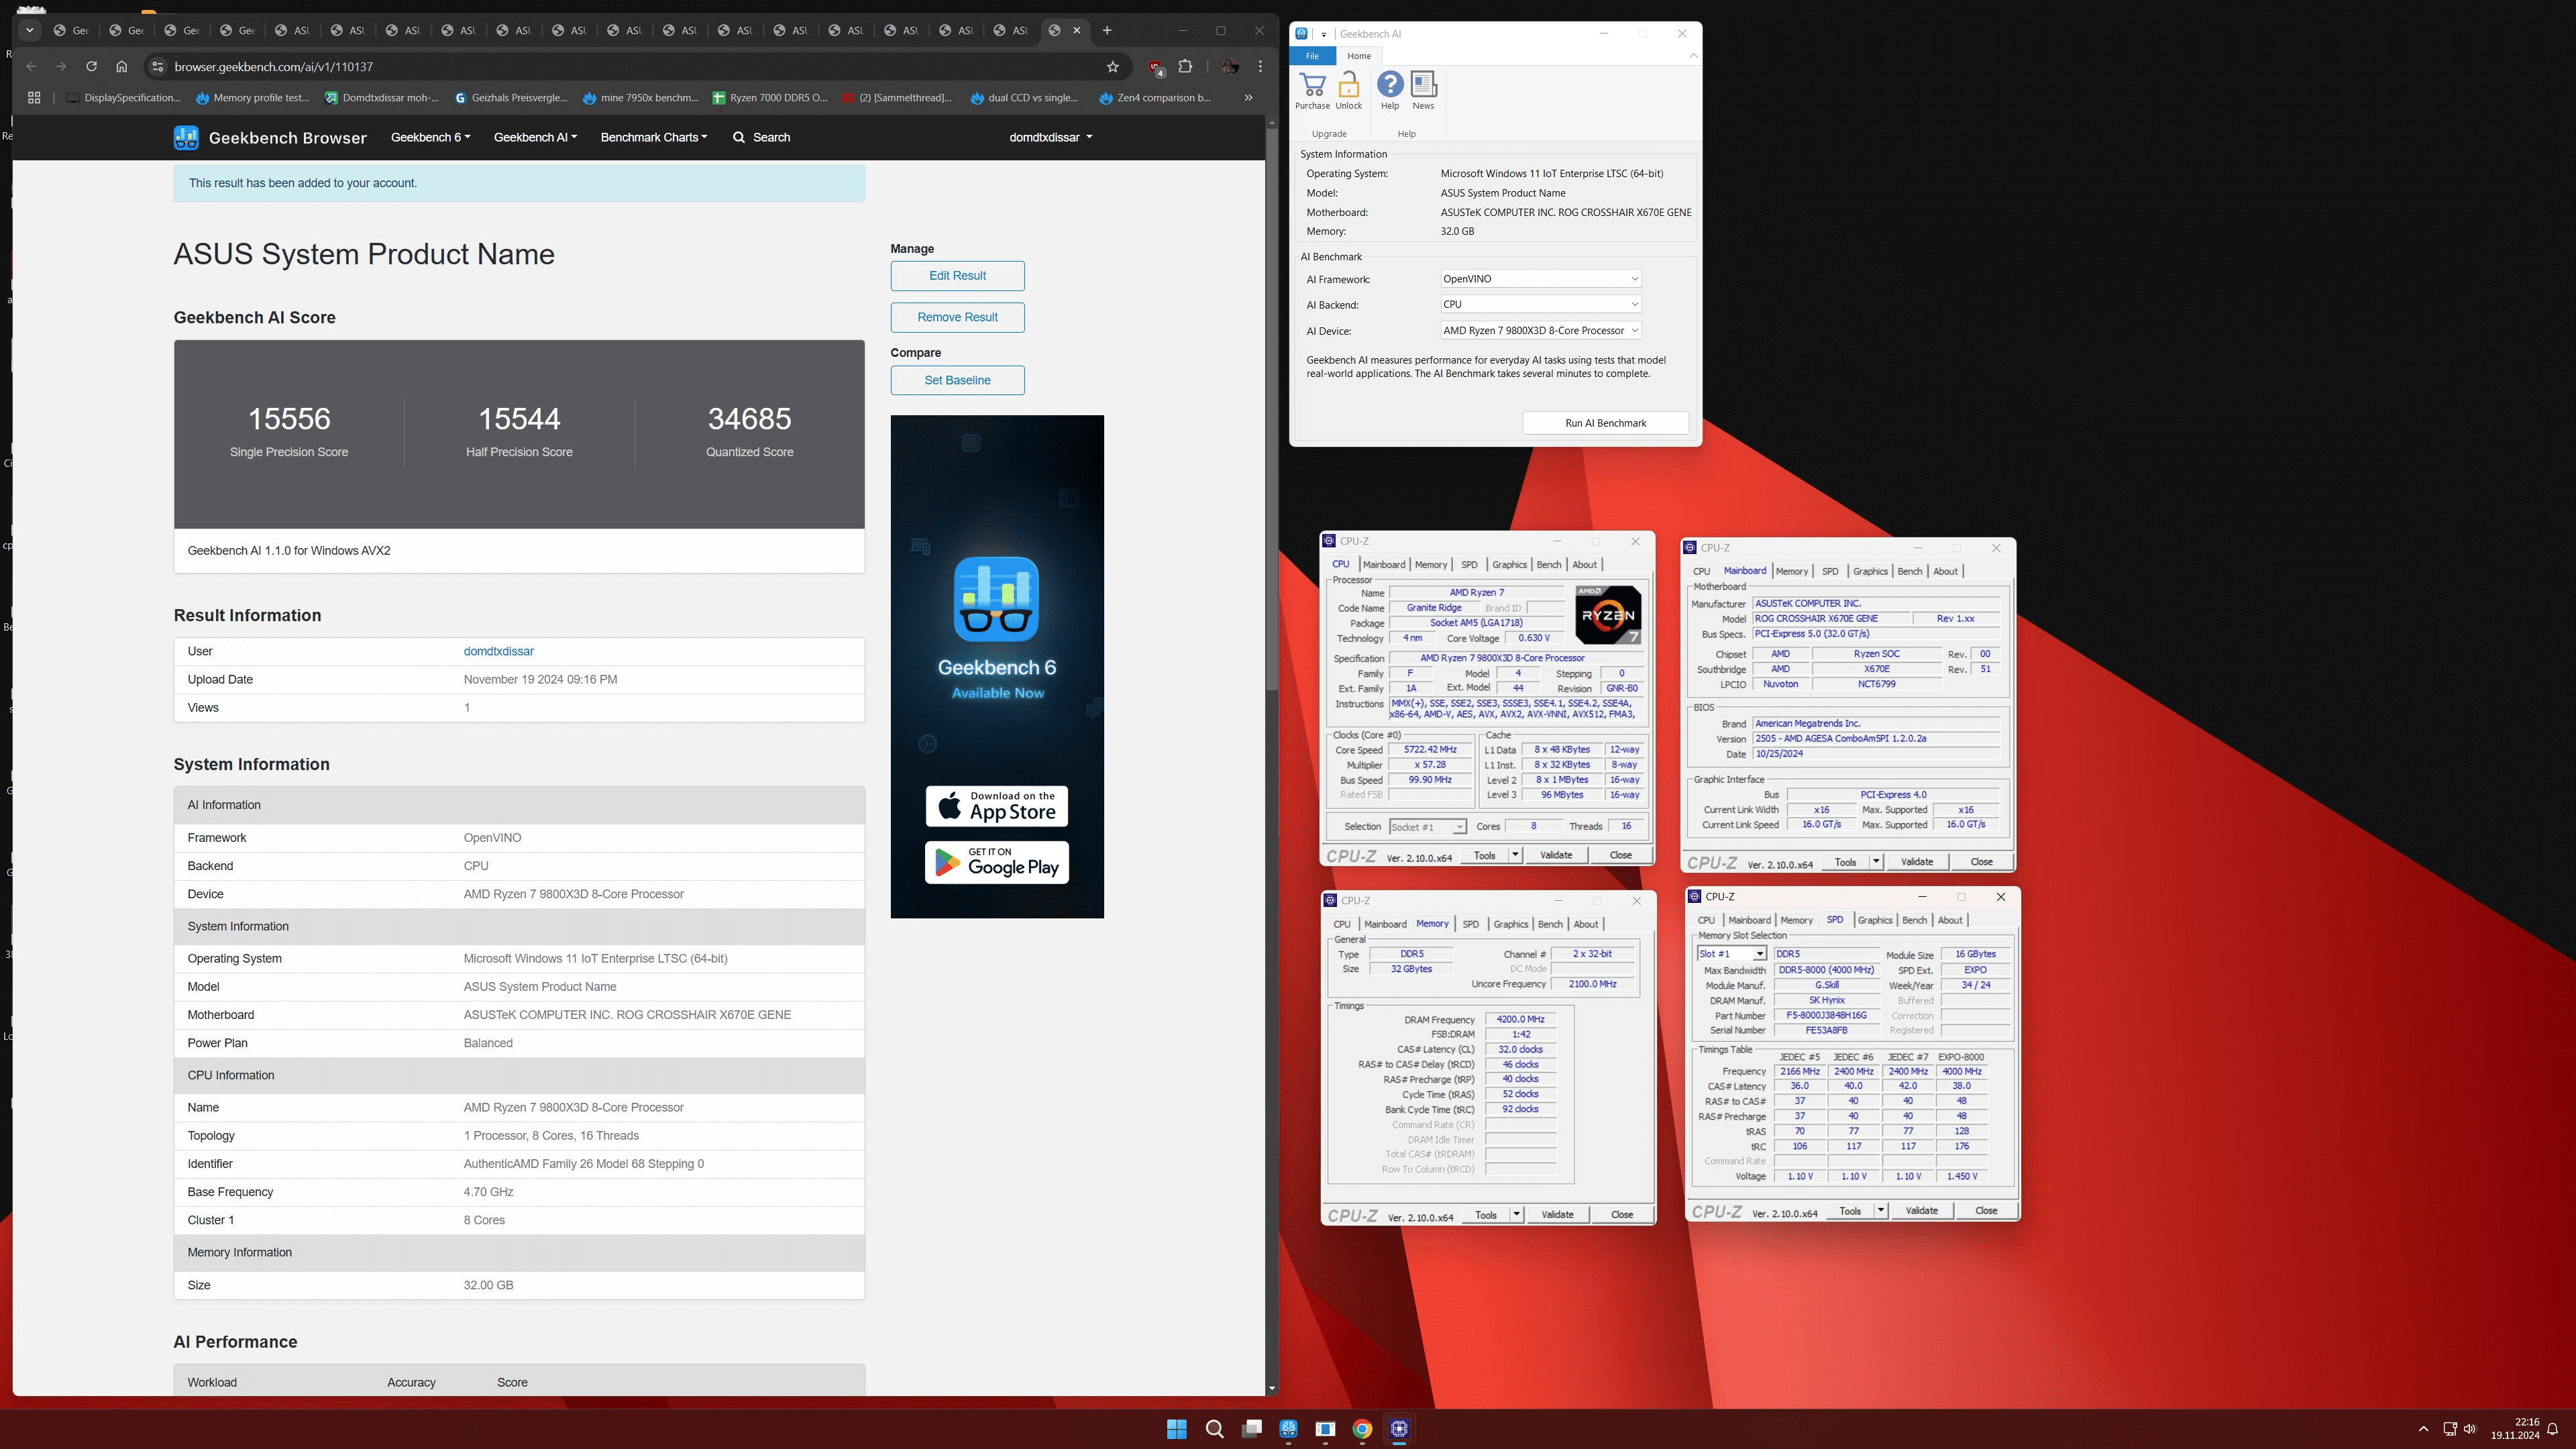The height and width of the screenshot is (1449, 2576).
Task: Expand Geekbench 6 nav dropdown
Action: tap(431, 138)
